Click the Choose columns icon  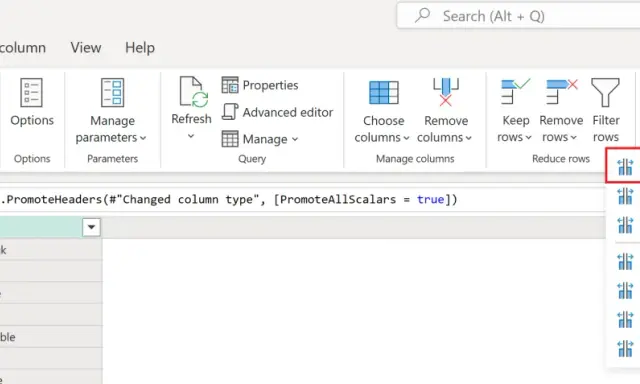383,93
